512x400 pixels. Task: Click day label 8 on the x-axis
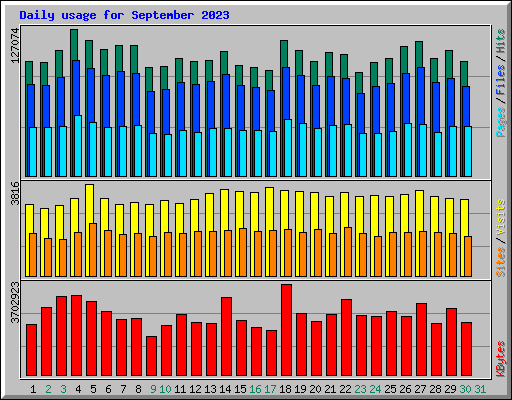[138, 389]
